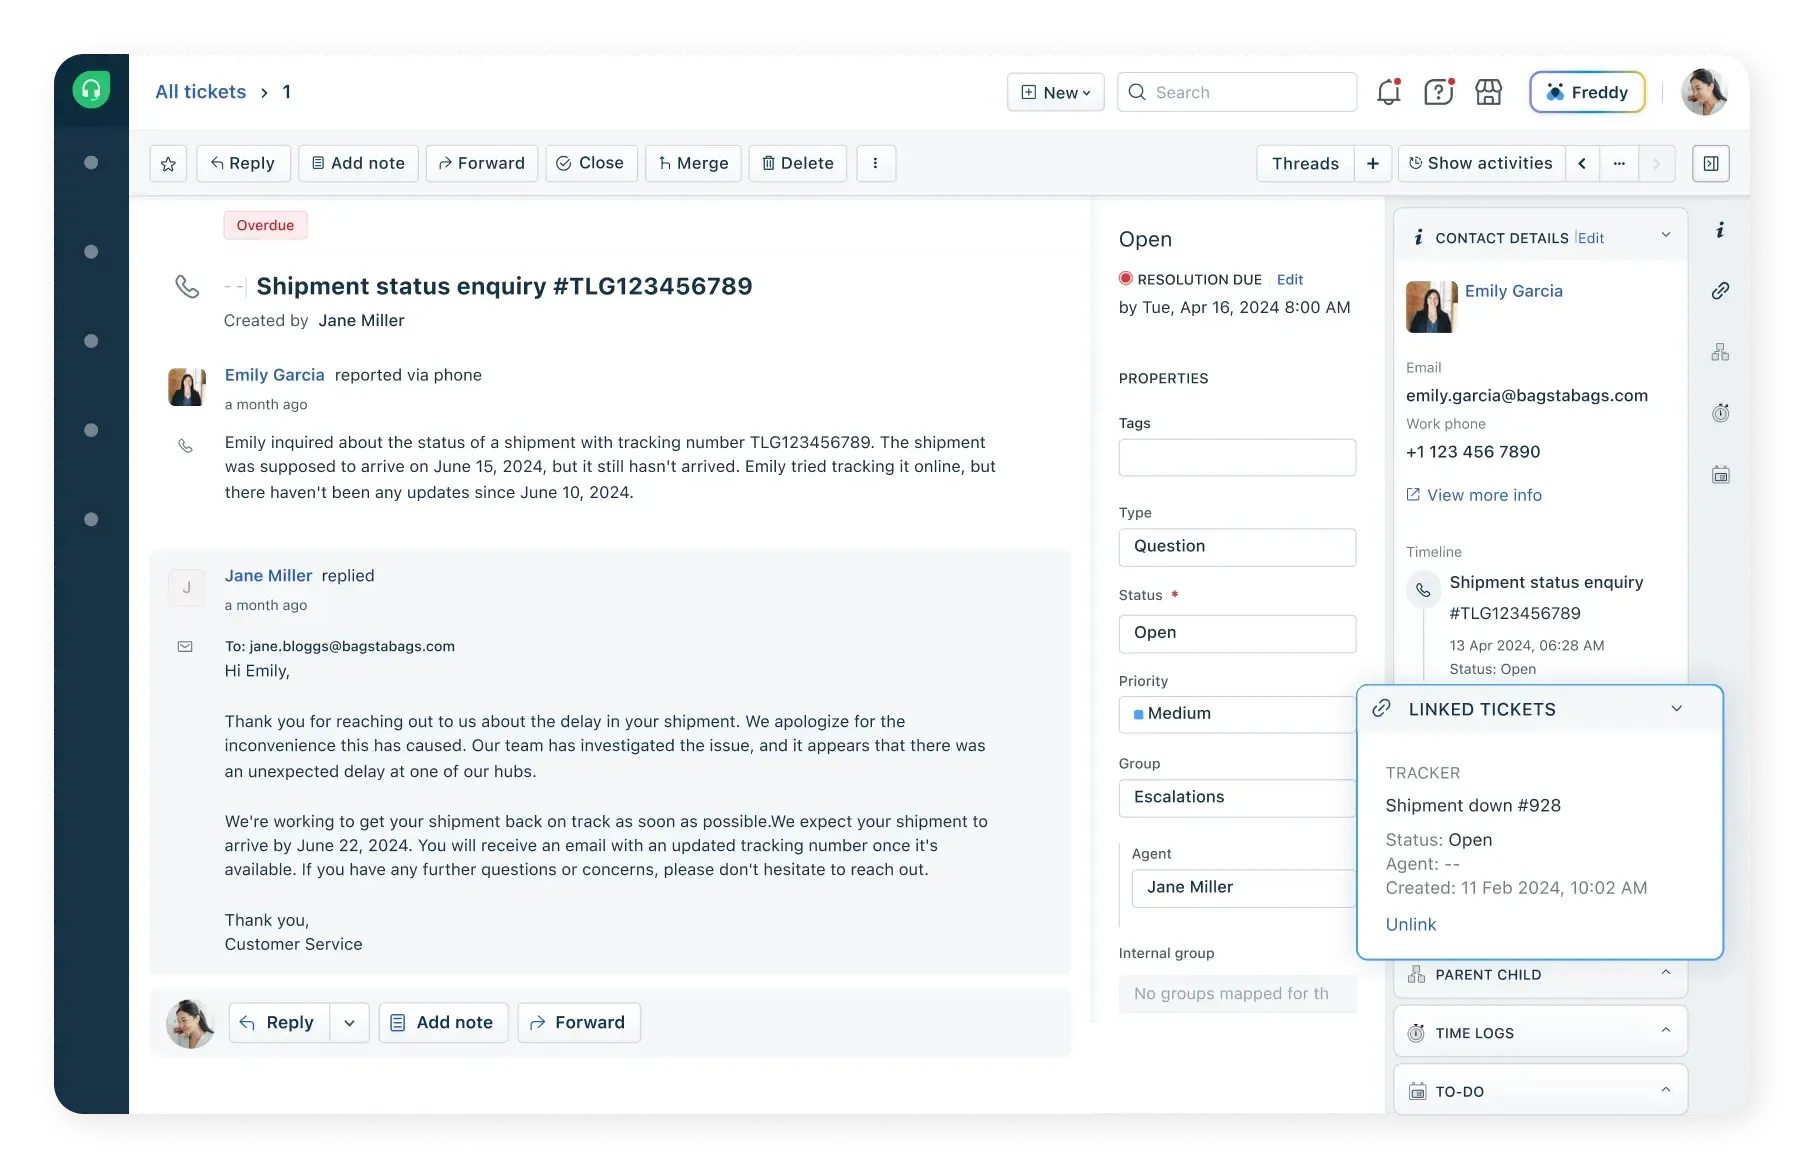The width and height of the screenshot is (1804, 1168).
Task: Click inside the Search field
Action: tap(1237, 91)
